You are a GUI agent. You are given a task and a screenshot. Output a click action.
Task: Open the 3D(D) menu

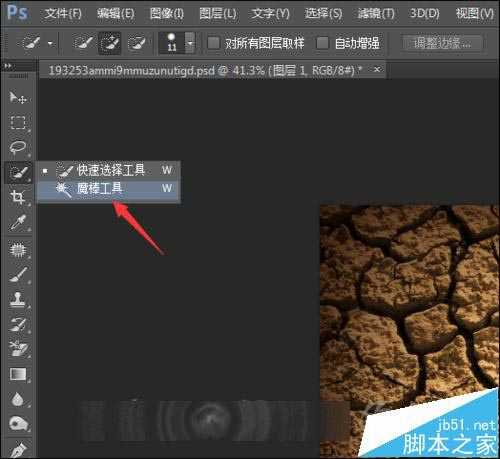click(425, 13)
